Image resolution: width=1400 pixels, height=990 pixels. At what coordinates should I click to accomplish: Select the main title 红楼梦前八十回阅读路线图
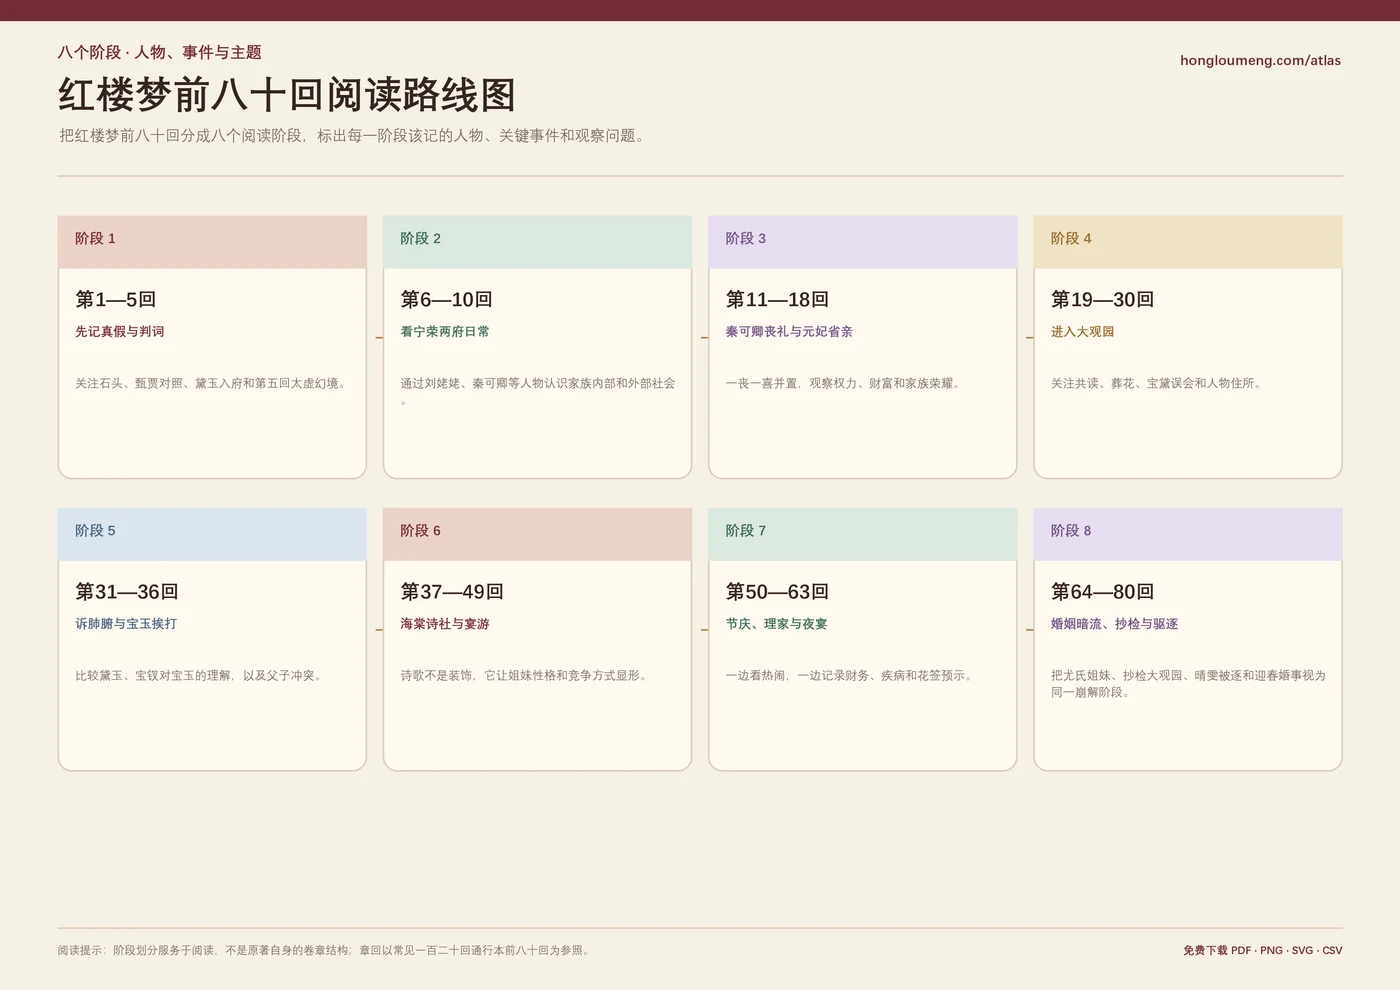287,95
